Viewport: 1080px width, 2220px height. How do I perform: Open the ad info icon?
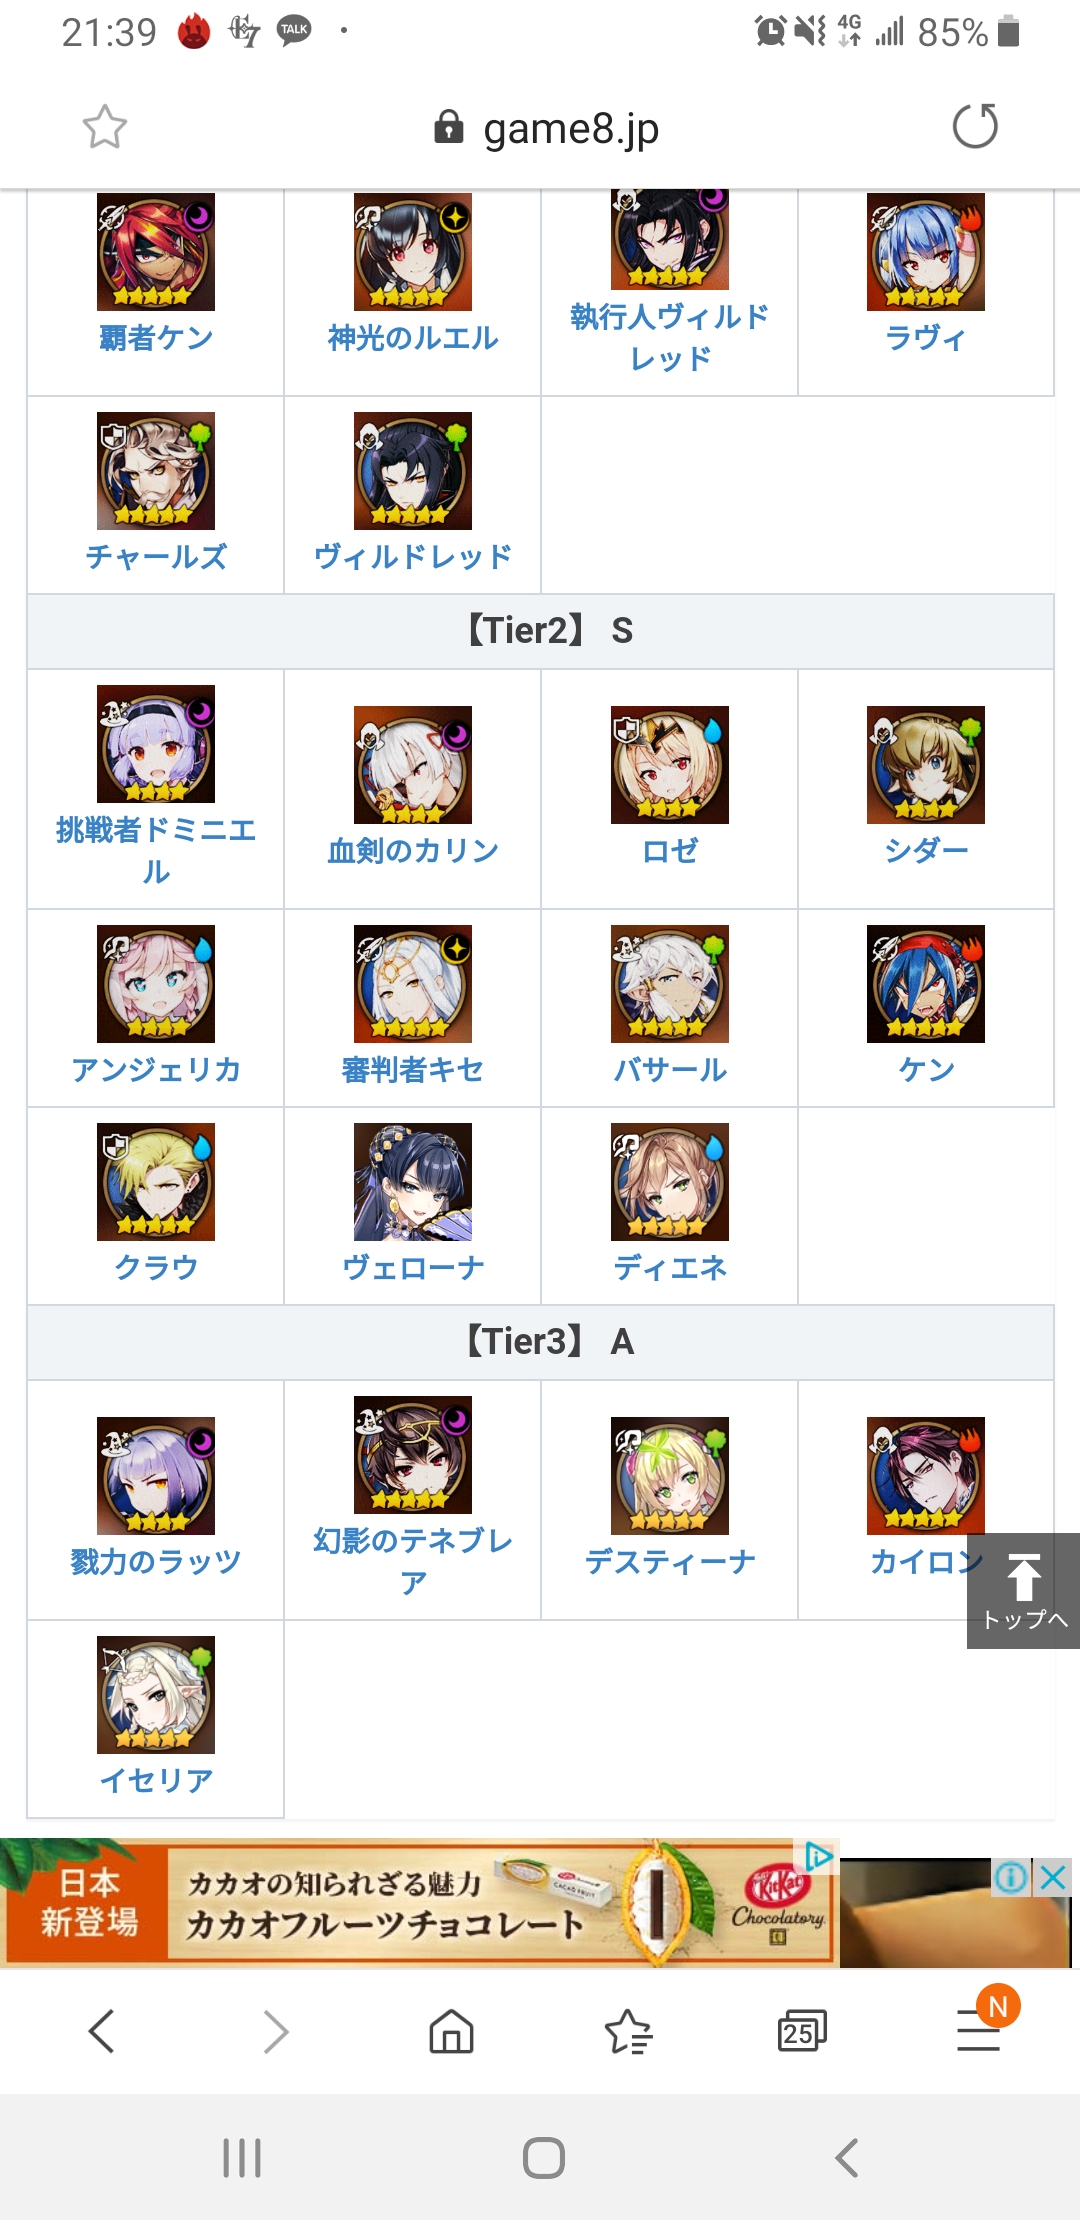coord(1011,1878)
